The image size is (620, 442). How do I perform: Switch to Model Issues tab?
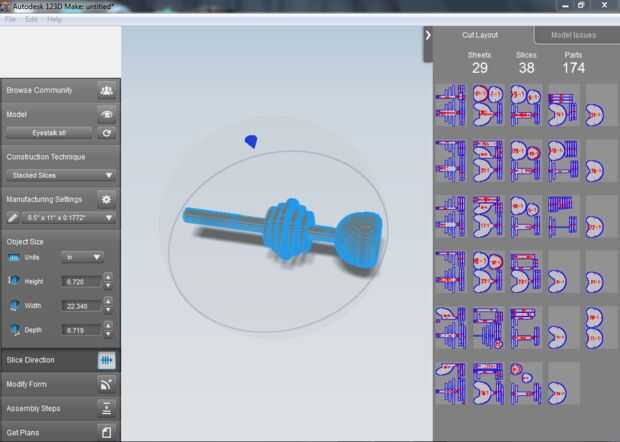(573, 35)
